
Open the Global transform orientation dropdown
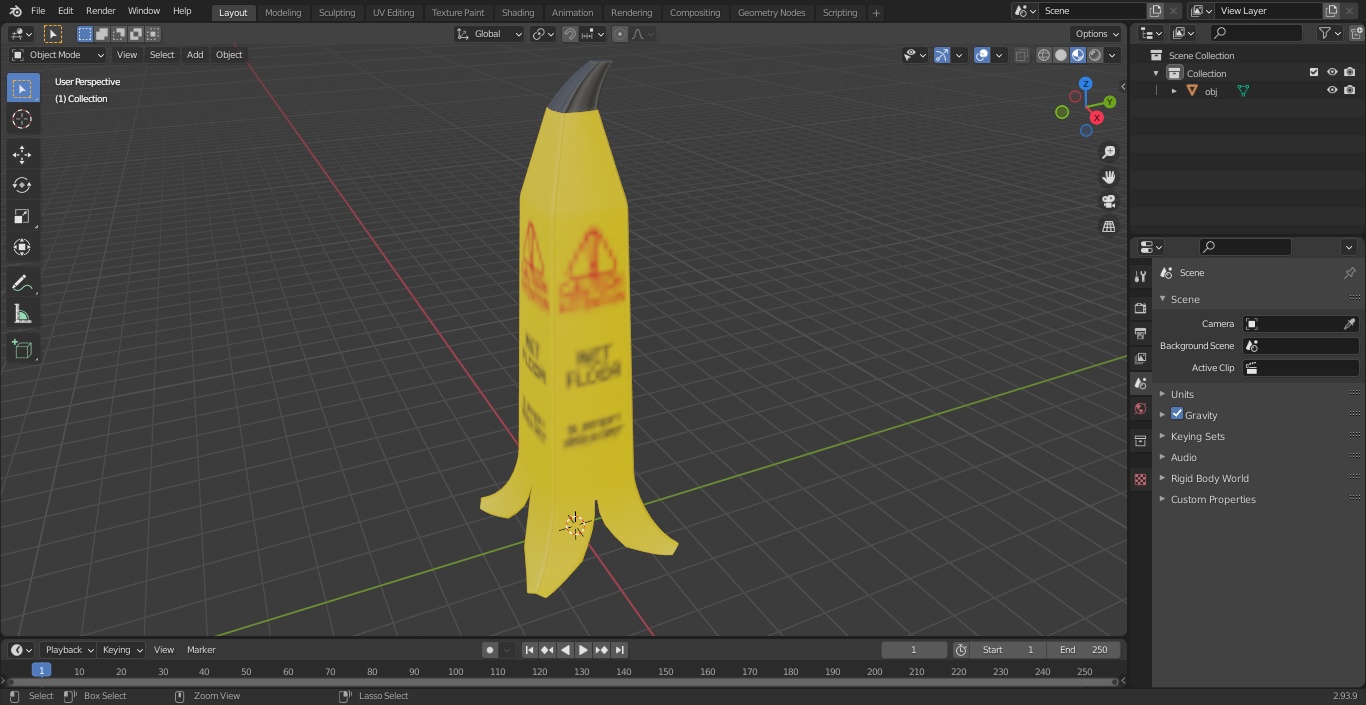489,34
